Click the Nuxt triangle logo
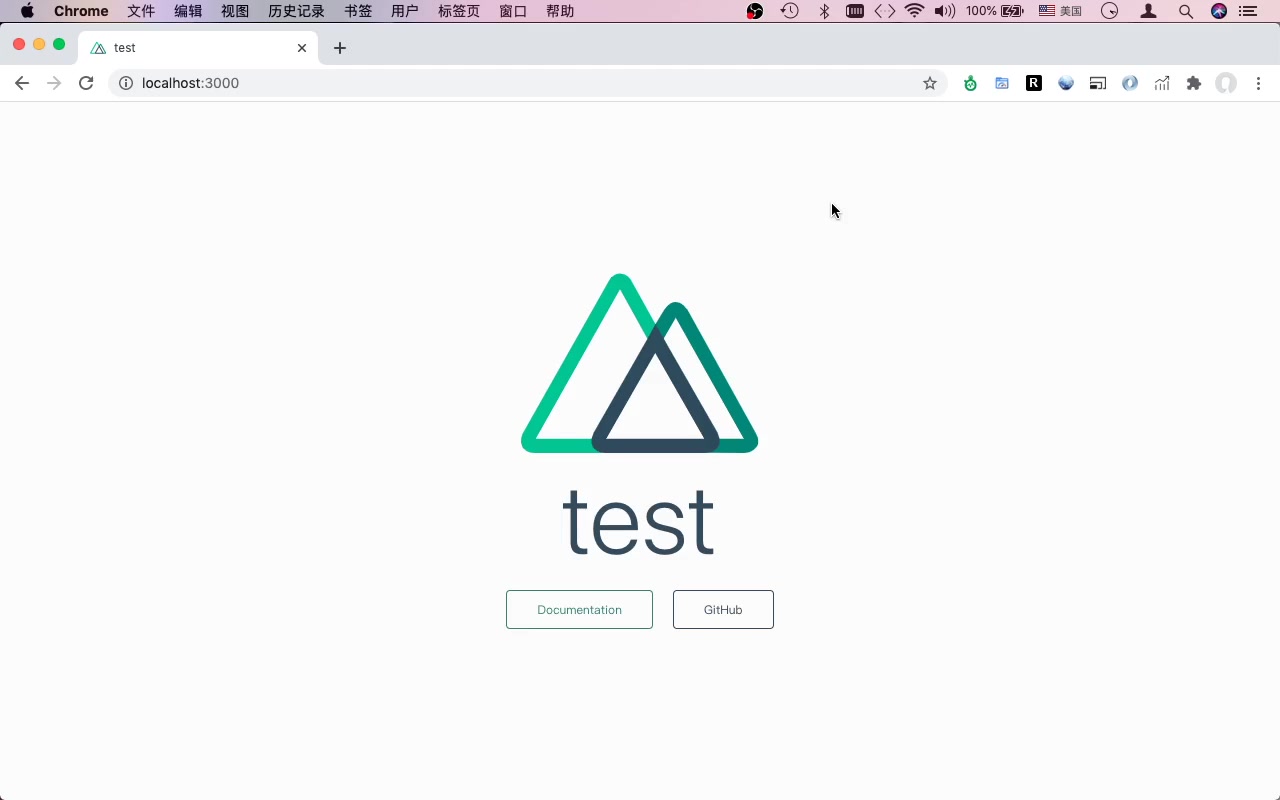1280x800 pixels. pos(640,363)
